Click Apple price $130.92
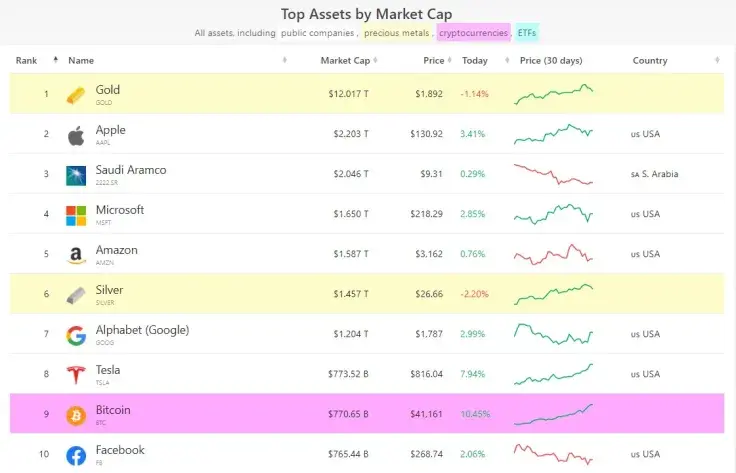This screenshot has width=736, height=473. coord(426,134)
